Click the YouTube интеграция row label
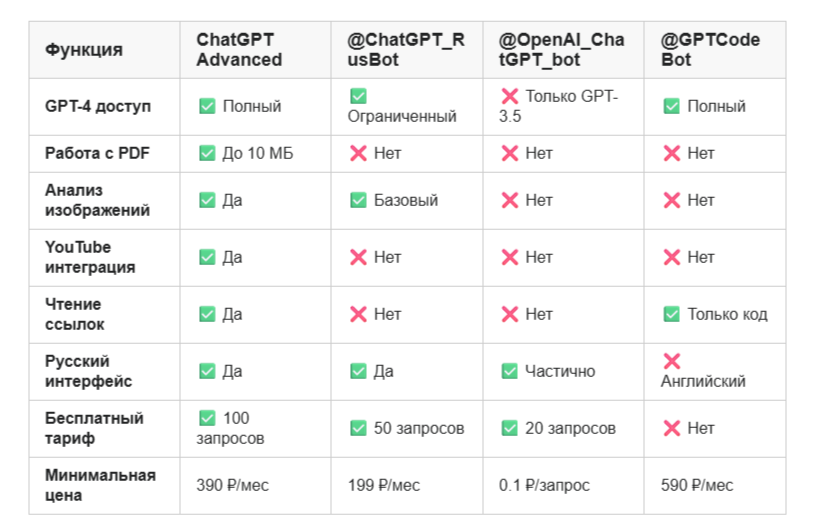 [90, 257]
